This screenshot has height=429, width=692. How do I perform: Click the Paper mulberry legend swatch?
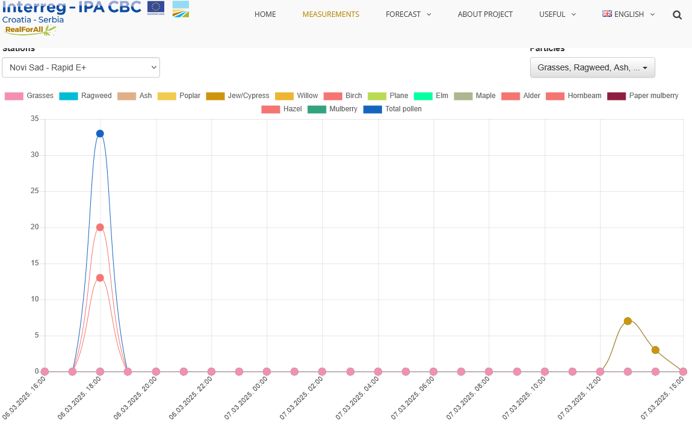pyautogui.click(x=617, y=96)
